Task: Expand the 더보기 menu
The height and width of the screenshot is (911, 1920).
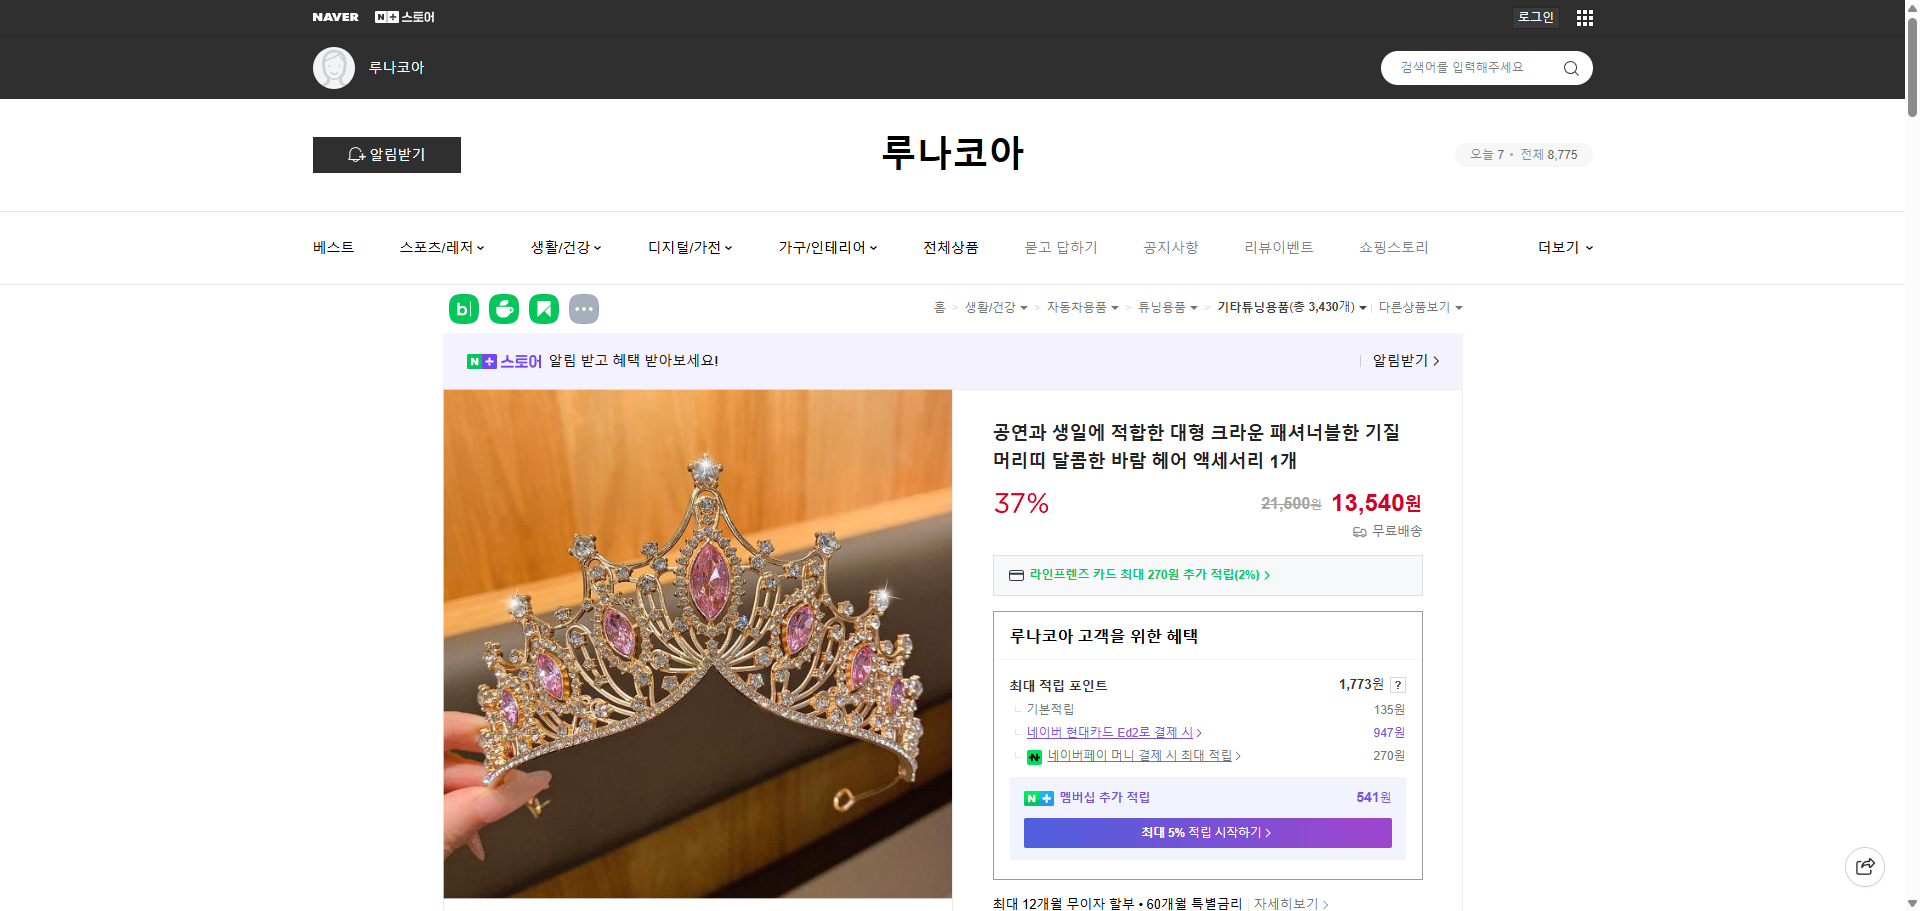Action: 1564,247
